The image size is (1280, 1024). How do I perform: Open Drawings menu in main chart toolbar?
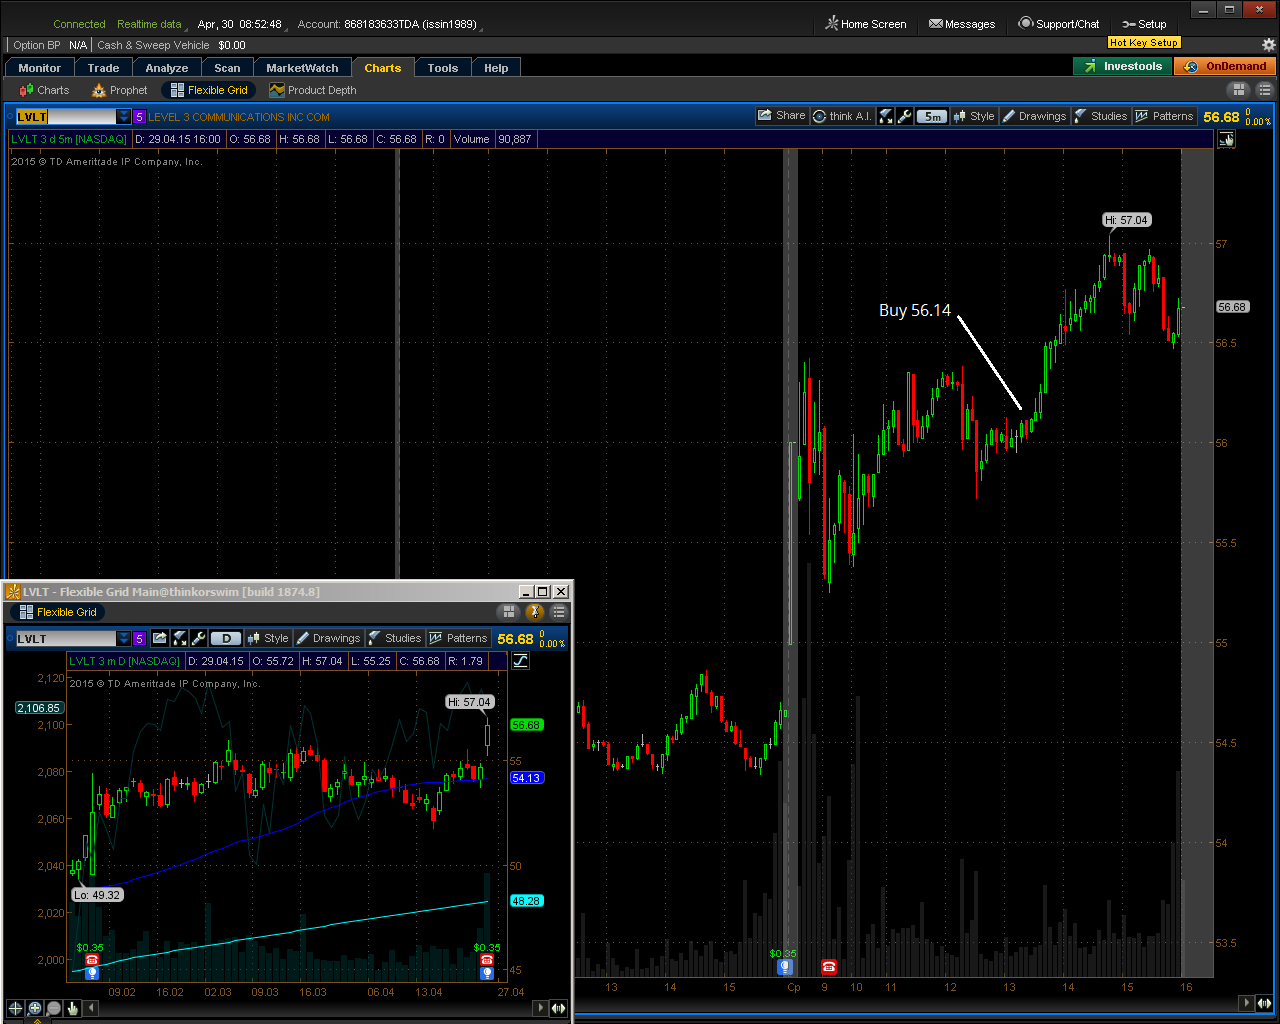1034,116
